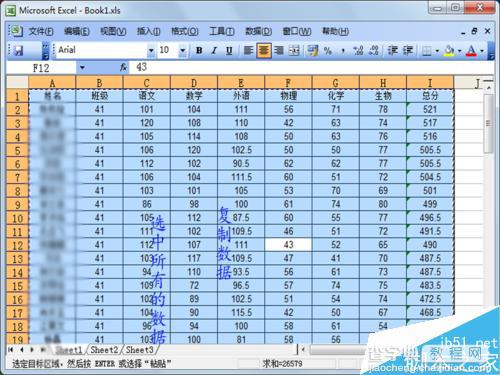Screen dimensions: 500x375
Task: Open the 文件(F) menu
Action: [x=41, y=32]
